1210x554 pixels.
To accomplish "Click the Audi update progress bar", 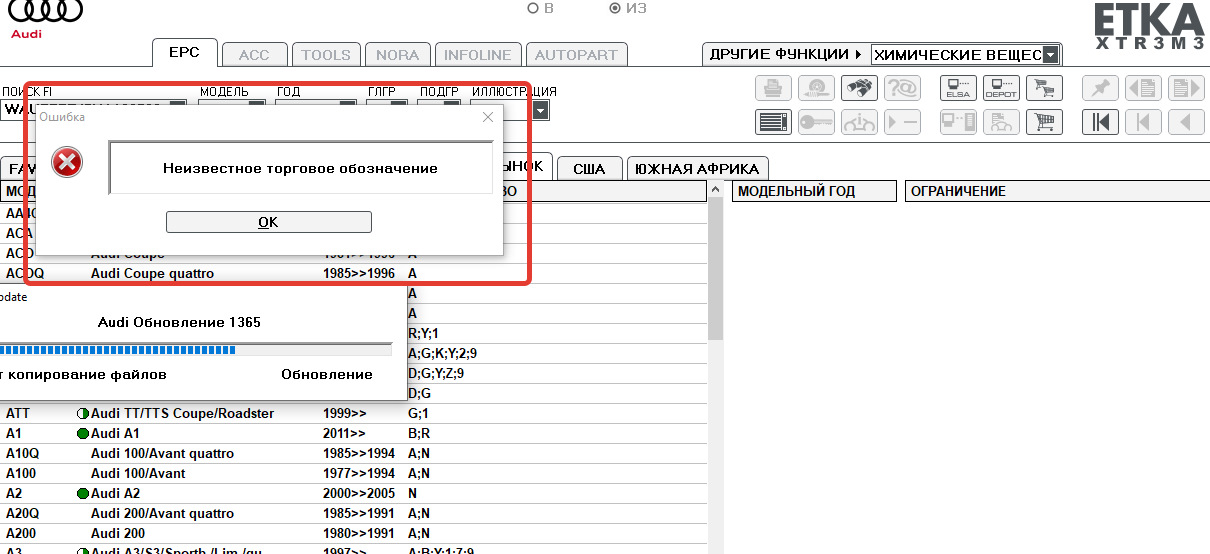I will click(195, 350).
